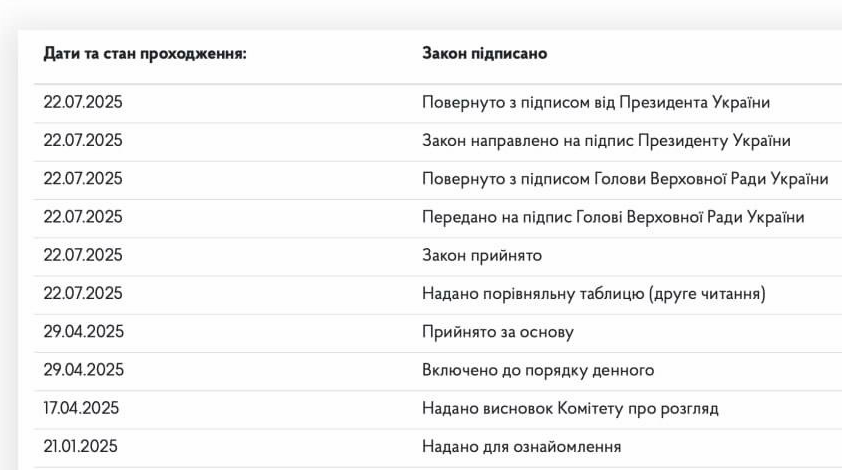Select date 22.07.2025 beside 'Повернуто з підписом від Президента'
Viewport: 842px width, 470px height.
83,102
